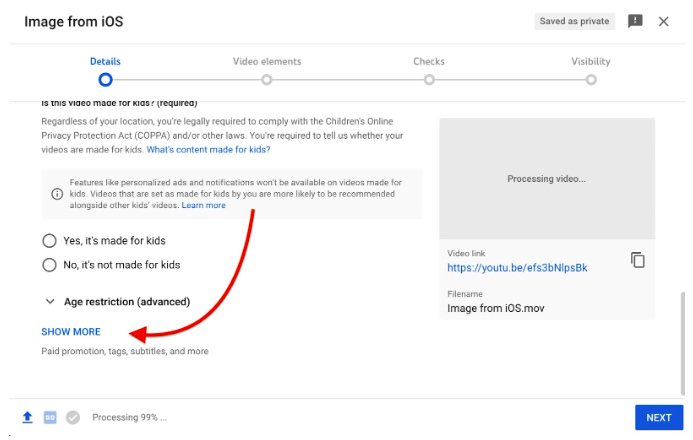Click the 'Image from iOS' dialog title
The width and height of the screenshot is (693, 440).
coord(74,21)
